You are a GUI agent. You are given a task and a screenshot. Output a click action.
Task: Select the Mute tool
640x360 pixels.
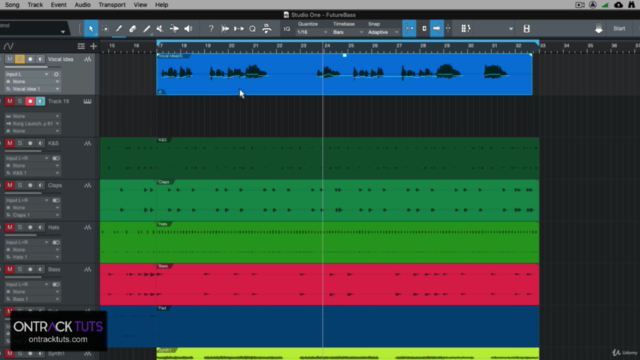click(x=160, y=29)
